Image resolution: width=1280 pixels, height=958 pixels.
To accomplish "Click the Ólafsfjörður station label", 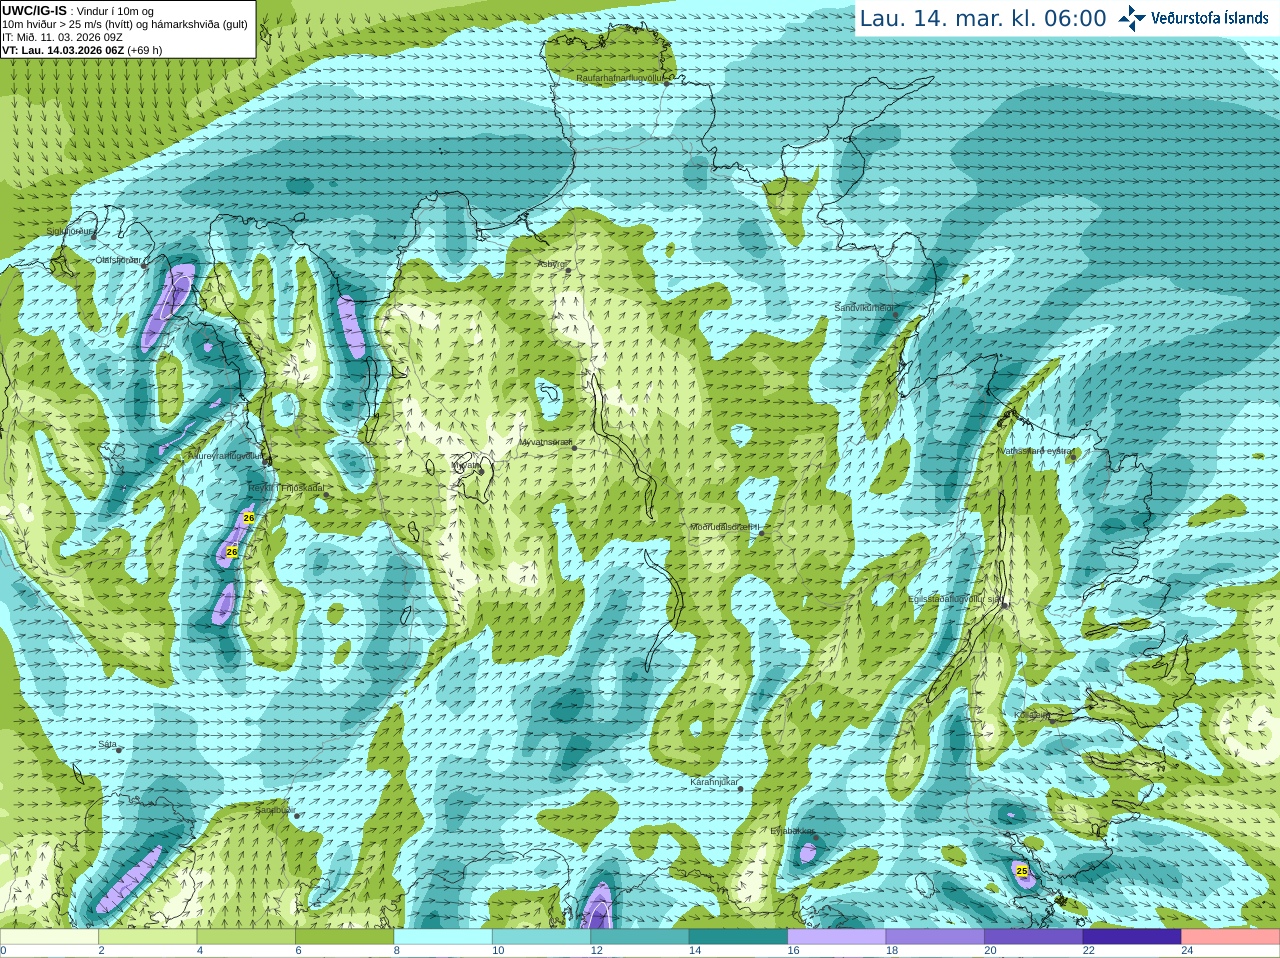I will tap(118, 260).
